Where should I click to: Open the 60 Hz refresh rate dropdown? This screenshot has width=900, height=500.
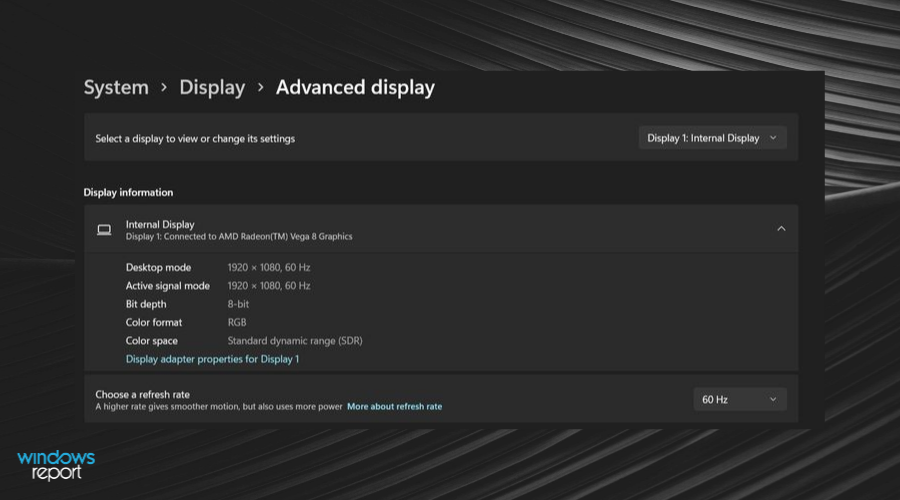740,400
